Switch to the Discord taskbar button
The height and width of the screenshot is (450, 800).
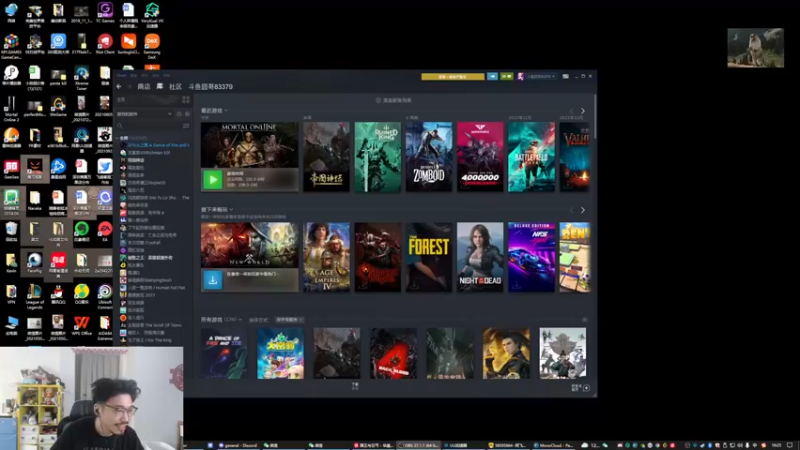(238, 445)
